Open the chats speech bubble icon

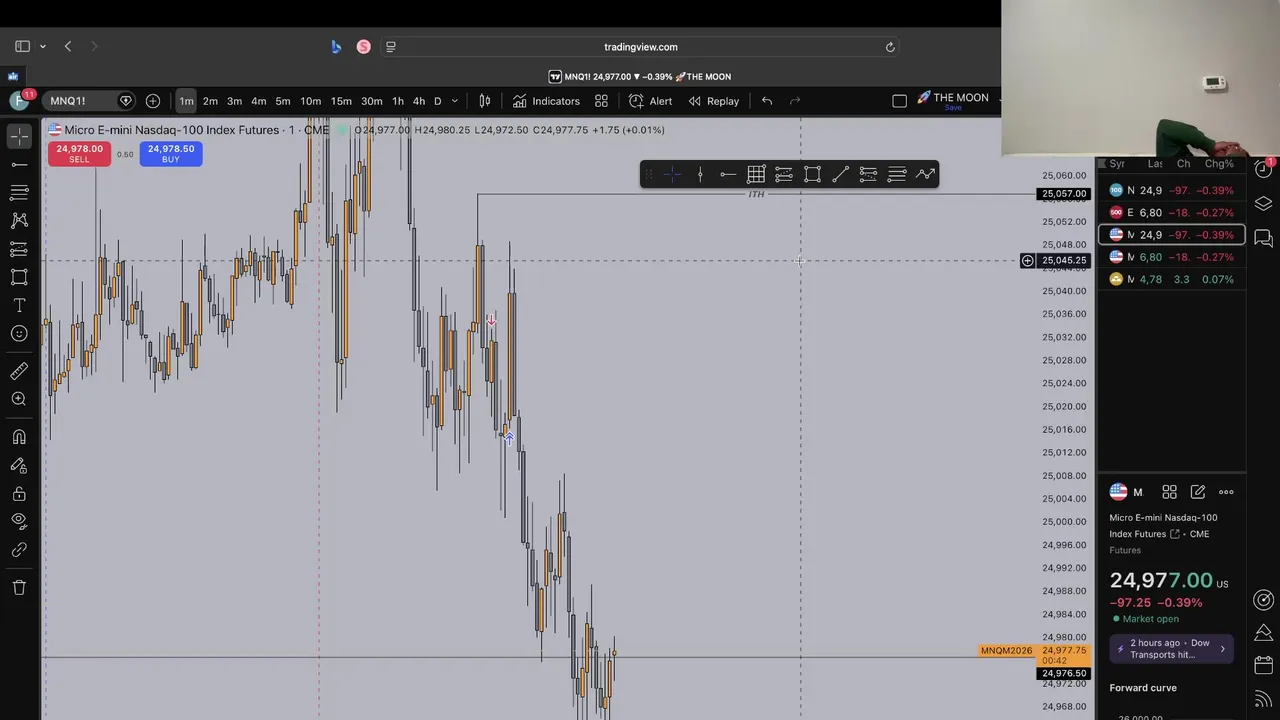(1263, 238)
